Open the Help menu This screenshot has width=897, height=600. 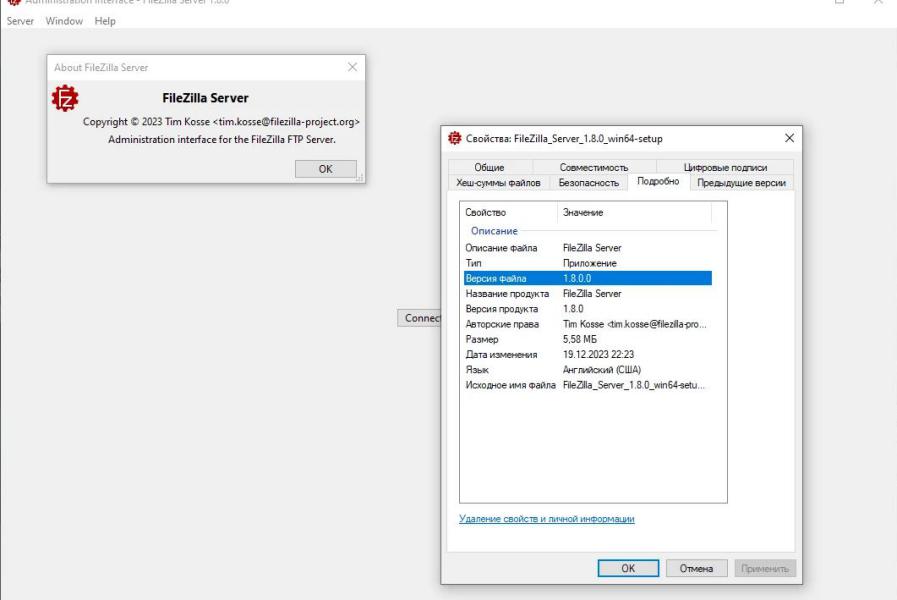105,21
